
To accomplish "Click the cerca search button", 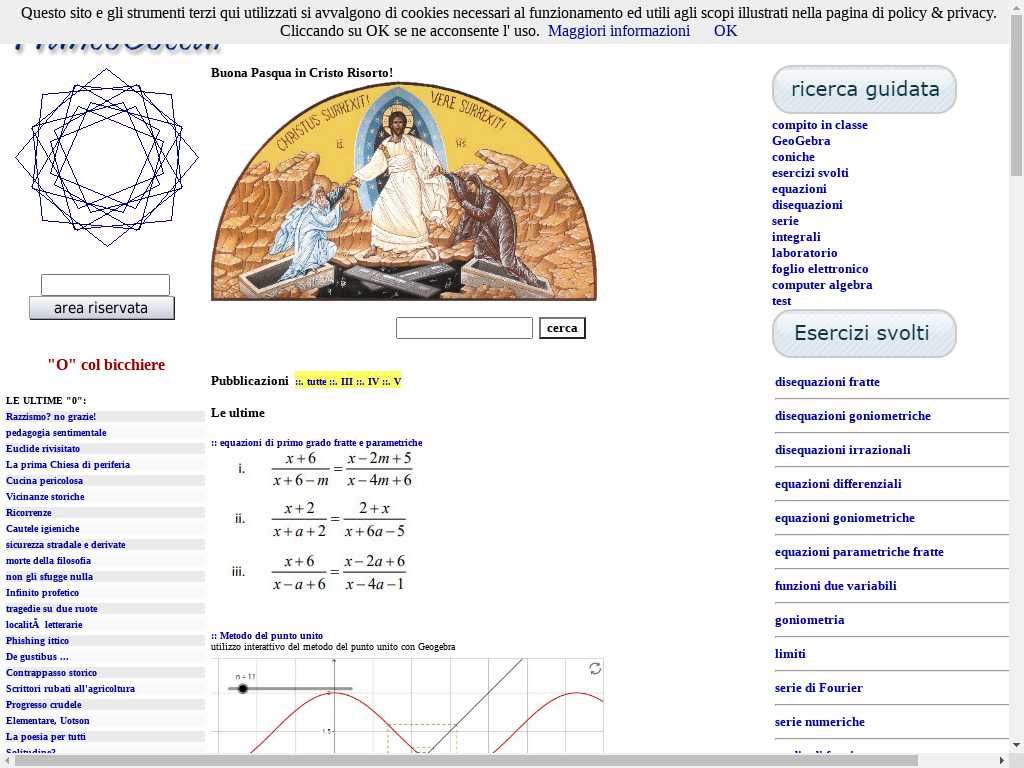I will (562, 328).
